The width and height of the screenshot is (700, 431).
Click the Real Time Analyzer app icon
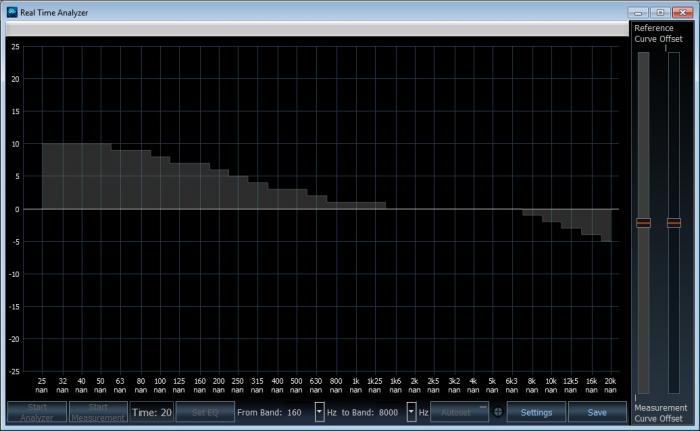coord(12,12)
